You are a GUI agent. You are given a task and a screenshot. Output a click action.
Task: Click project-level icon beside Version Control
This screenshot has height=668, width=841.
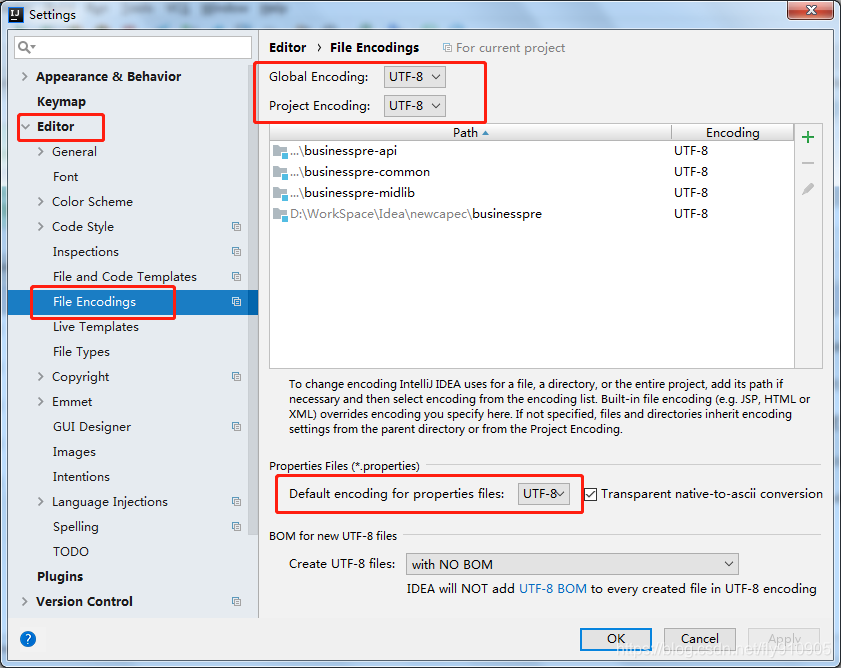(236, 601)
